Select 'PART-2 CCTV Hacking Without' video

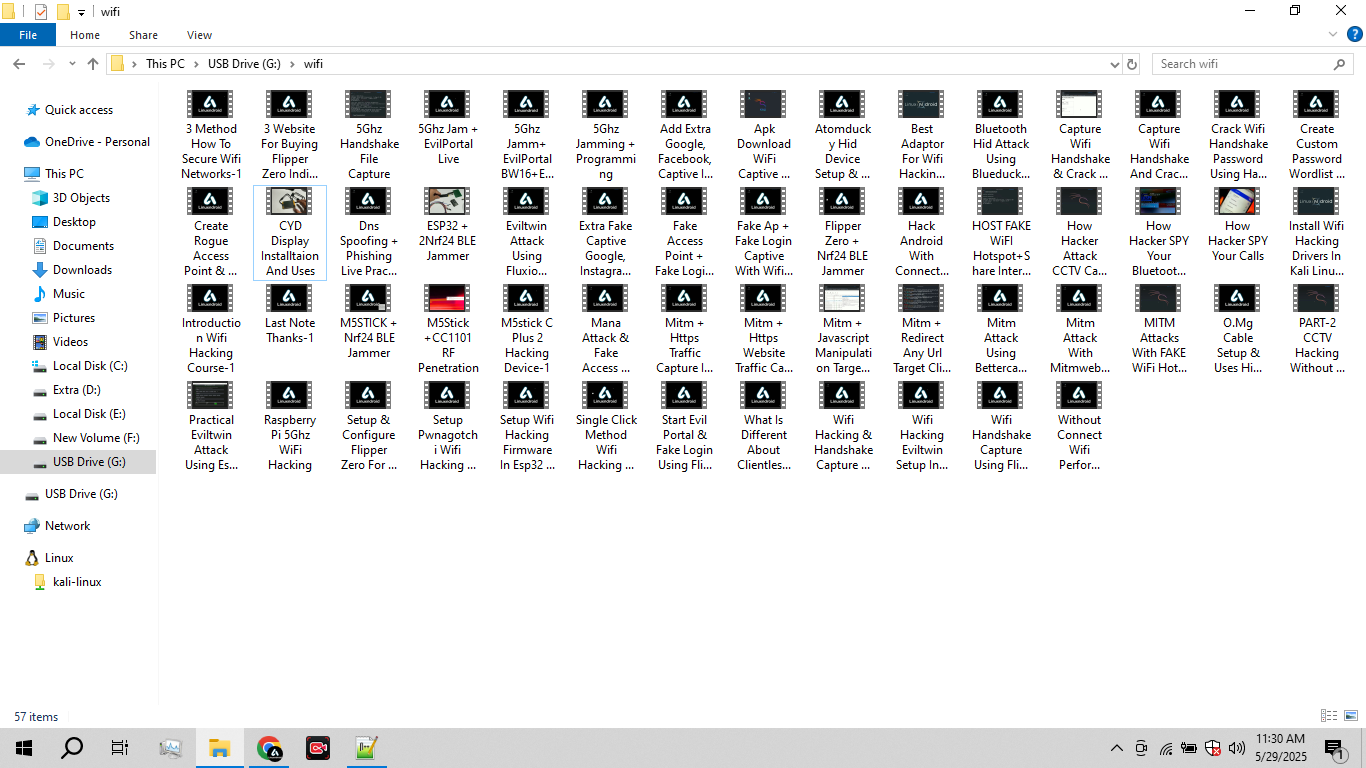tap(1316, 329)
